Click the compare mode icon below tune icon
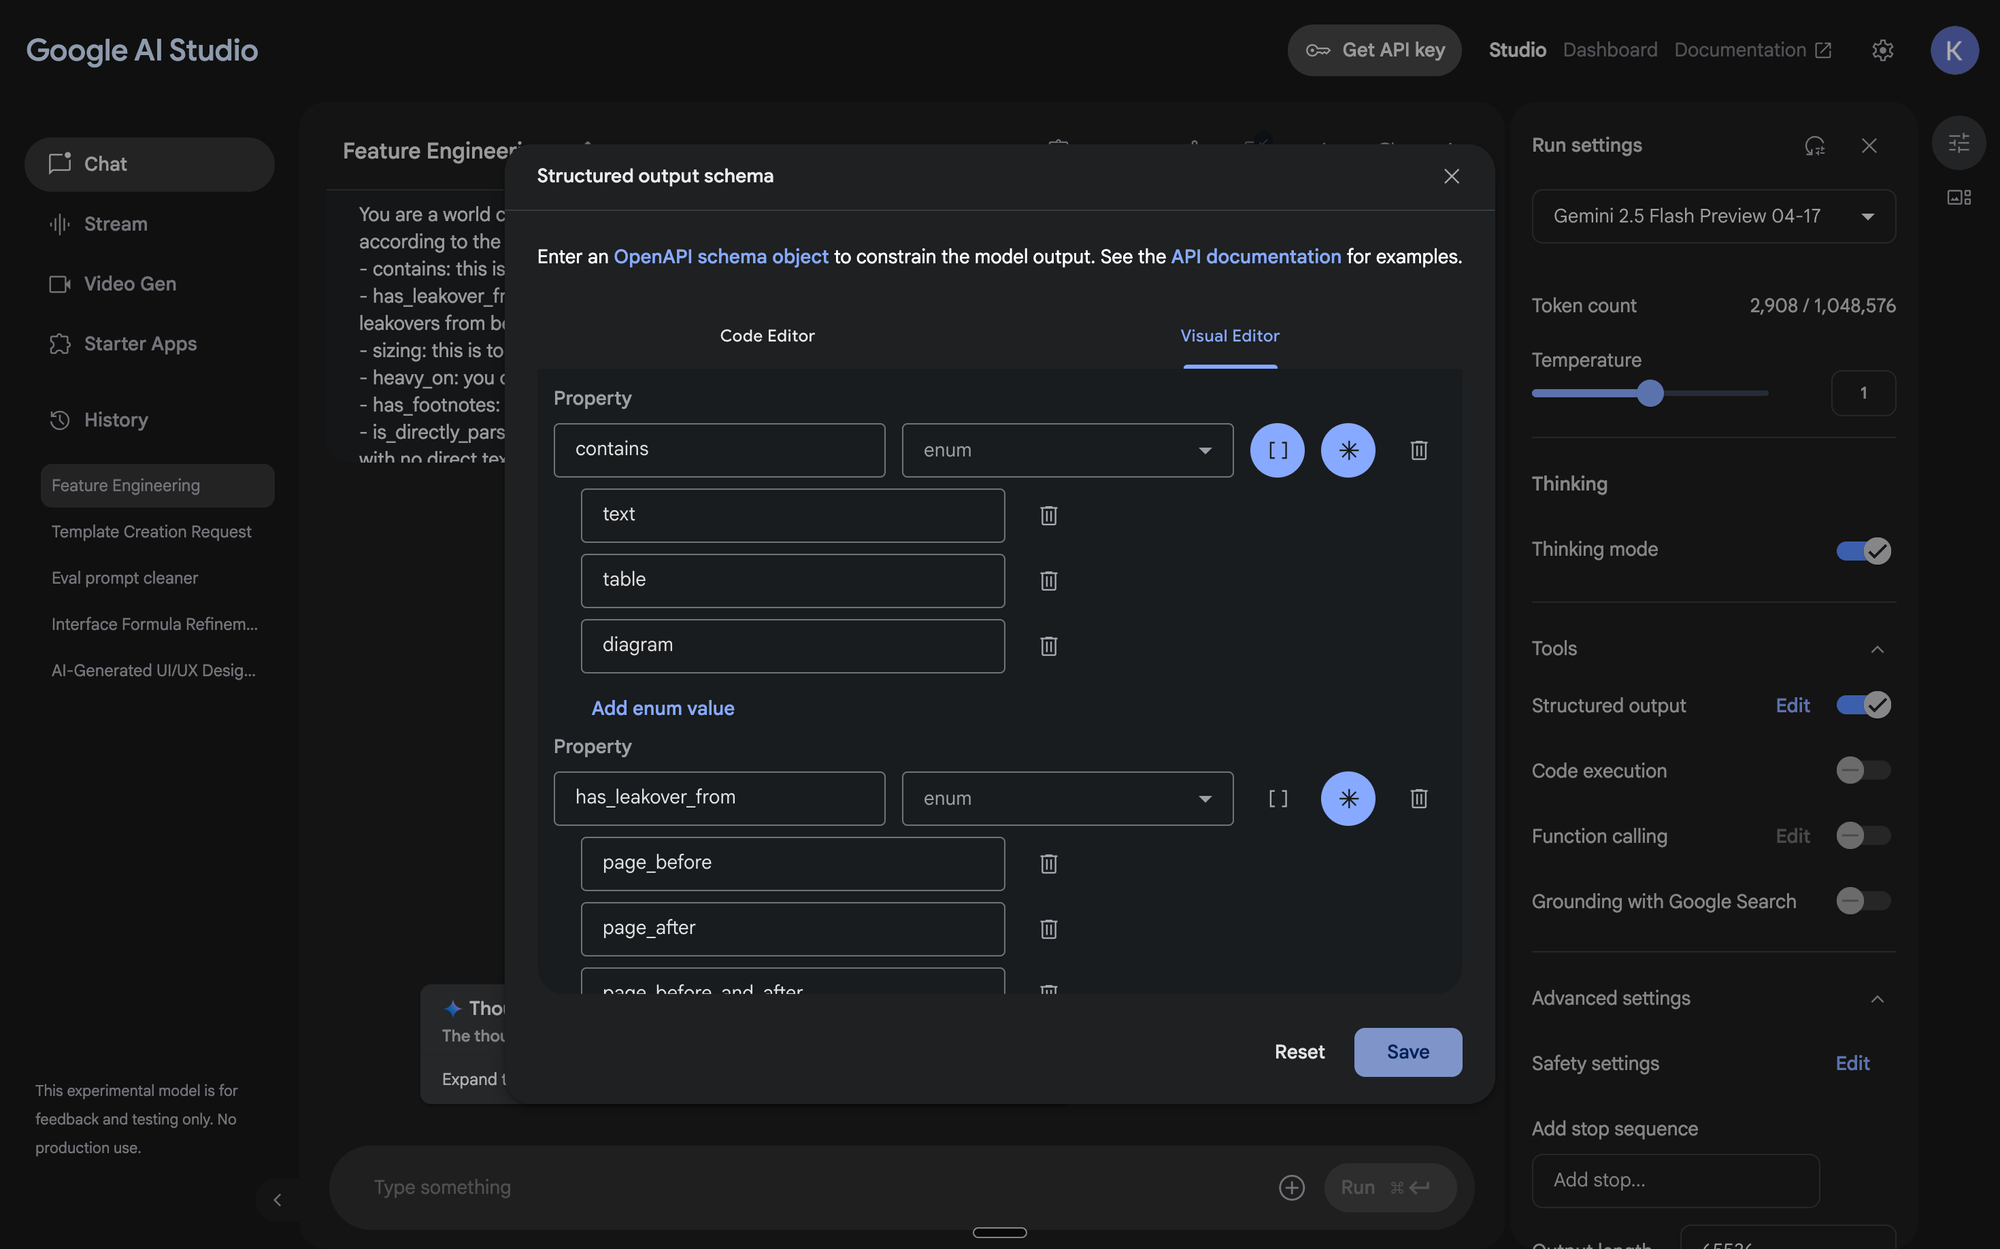Viewport: 2000px width, 1249px height. tap(1959, 197)
